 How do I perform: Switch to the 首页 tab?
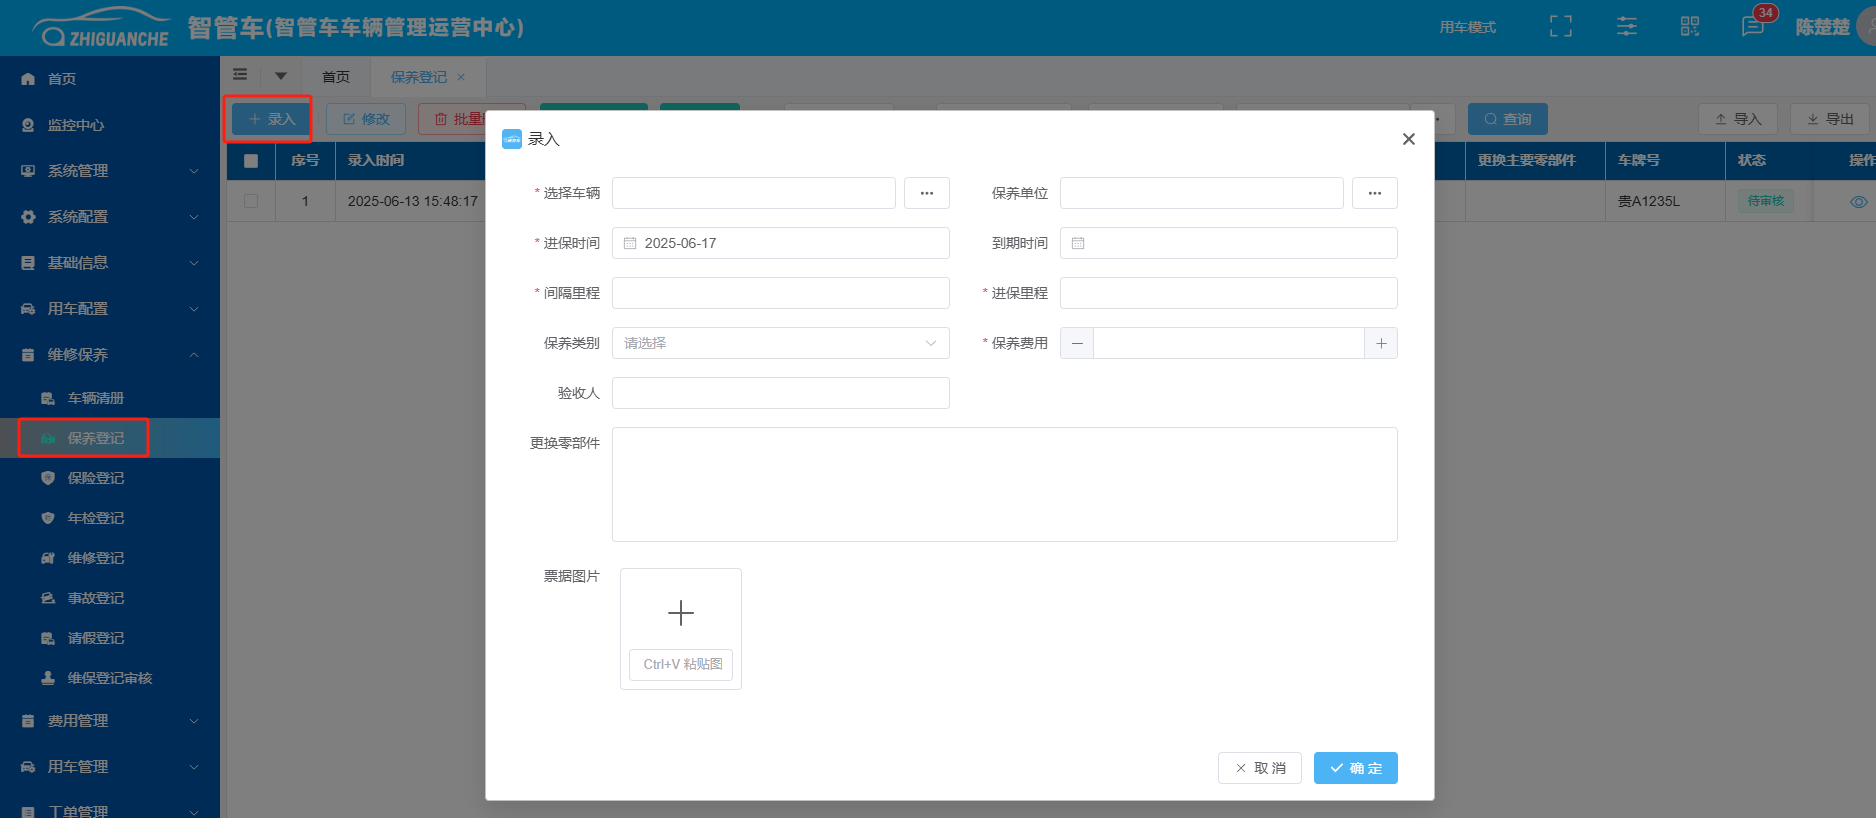point(336,77)
